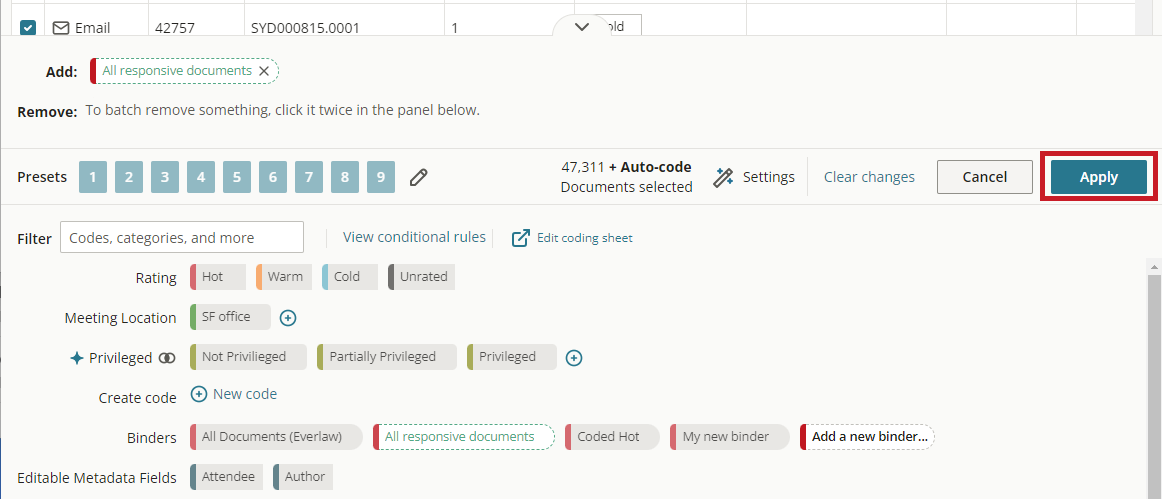Screen dimensions: 1162x499
Task: Click Add a new binder...
Action: tap(867, 437)
